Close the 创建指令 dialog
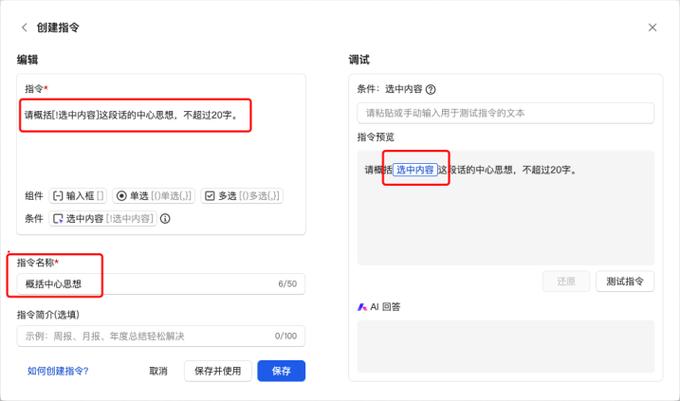The image size is (680, 401). click(652, 27)
